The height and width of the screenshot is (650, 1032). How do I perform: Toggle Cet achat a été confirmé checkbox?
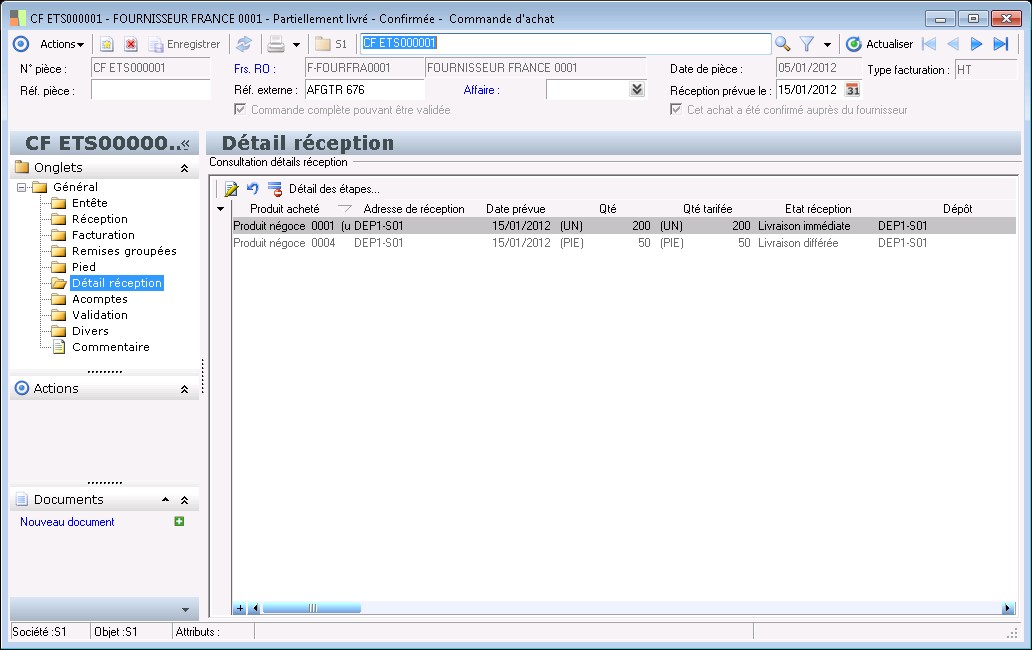tap(676, 109)
